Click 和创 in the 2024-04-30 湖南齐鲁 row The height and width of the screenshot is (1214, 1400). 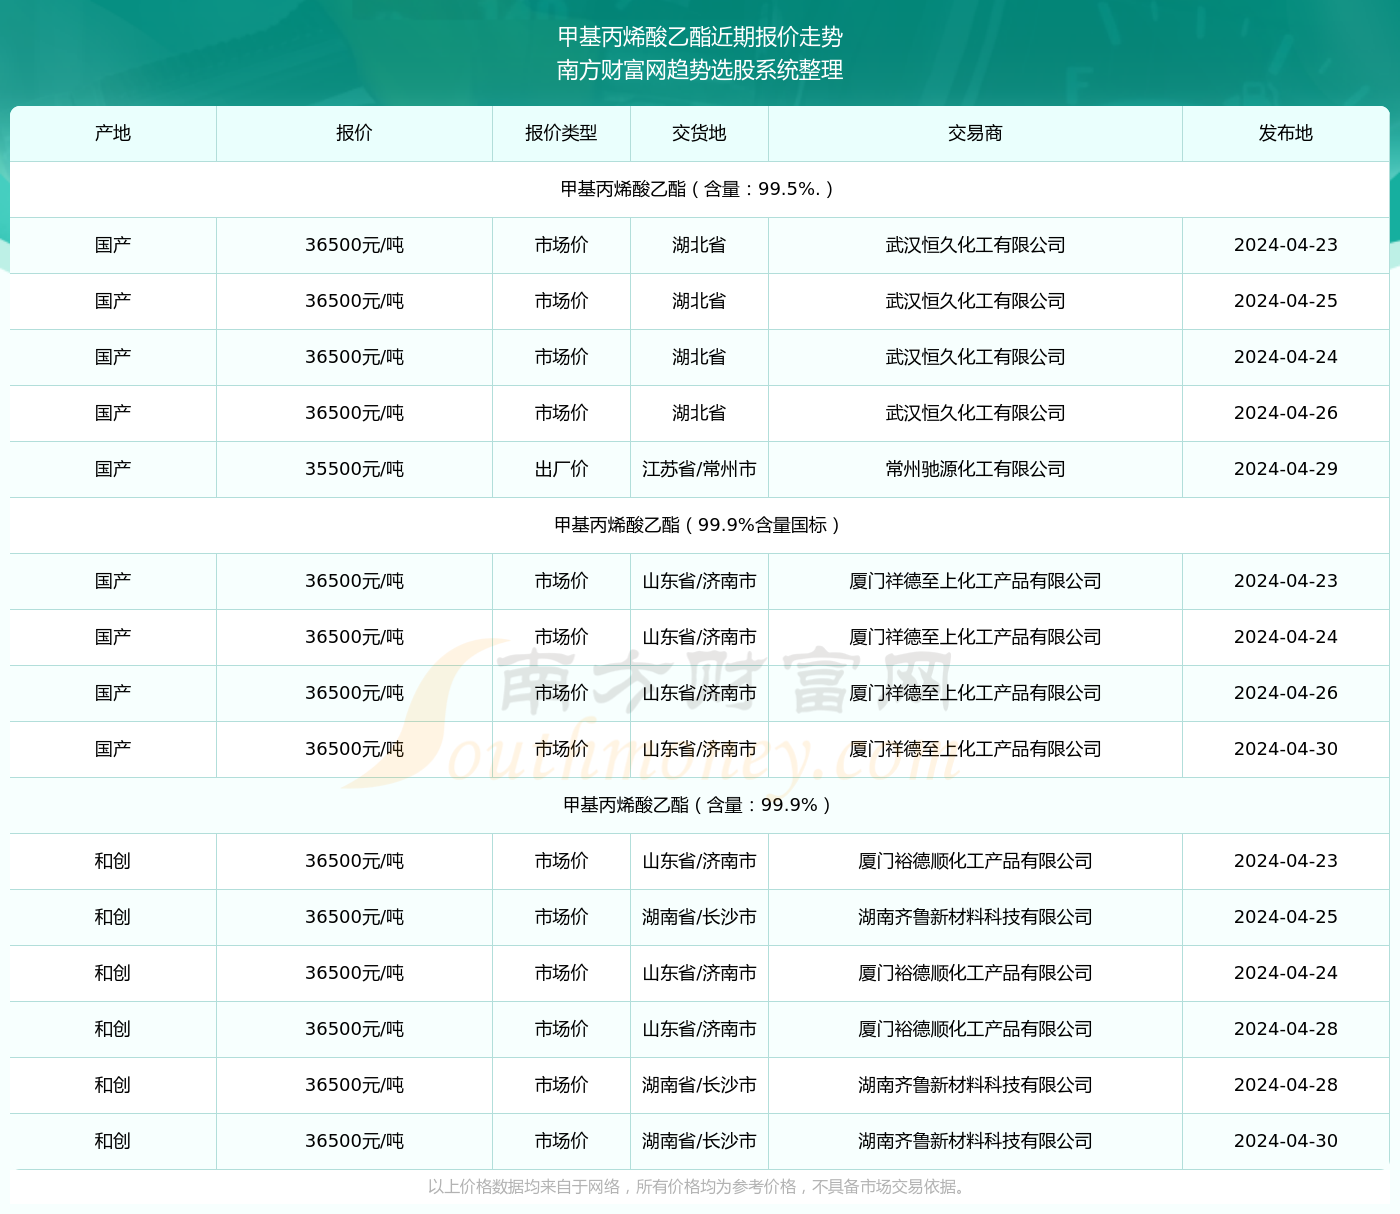point(113,1141)
